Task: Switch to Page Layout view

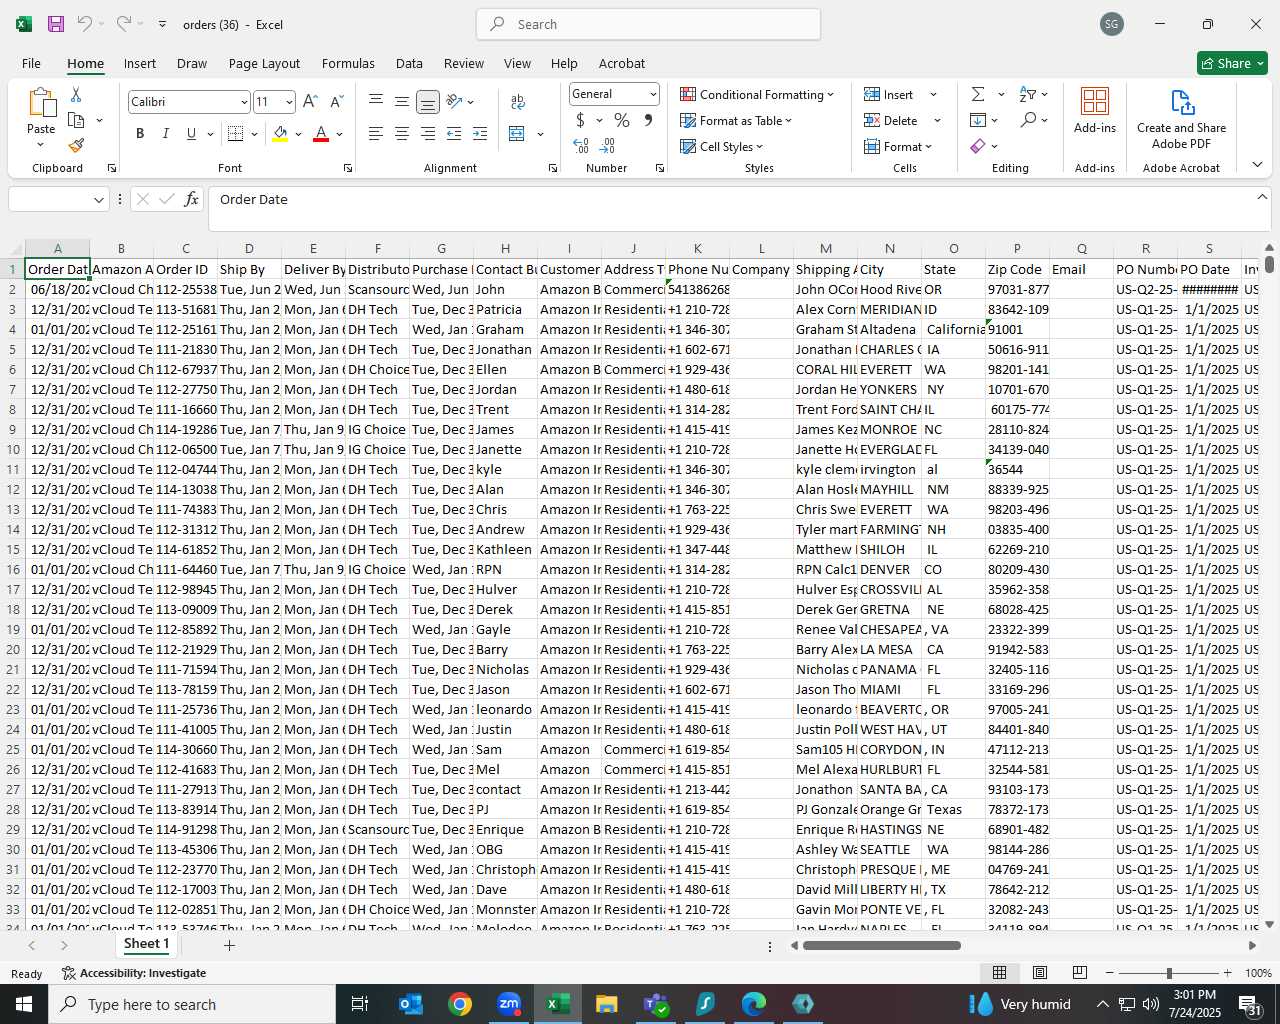Action: [x=1039, y=972]
